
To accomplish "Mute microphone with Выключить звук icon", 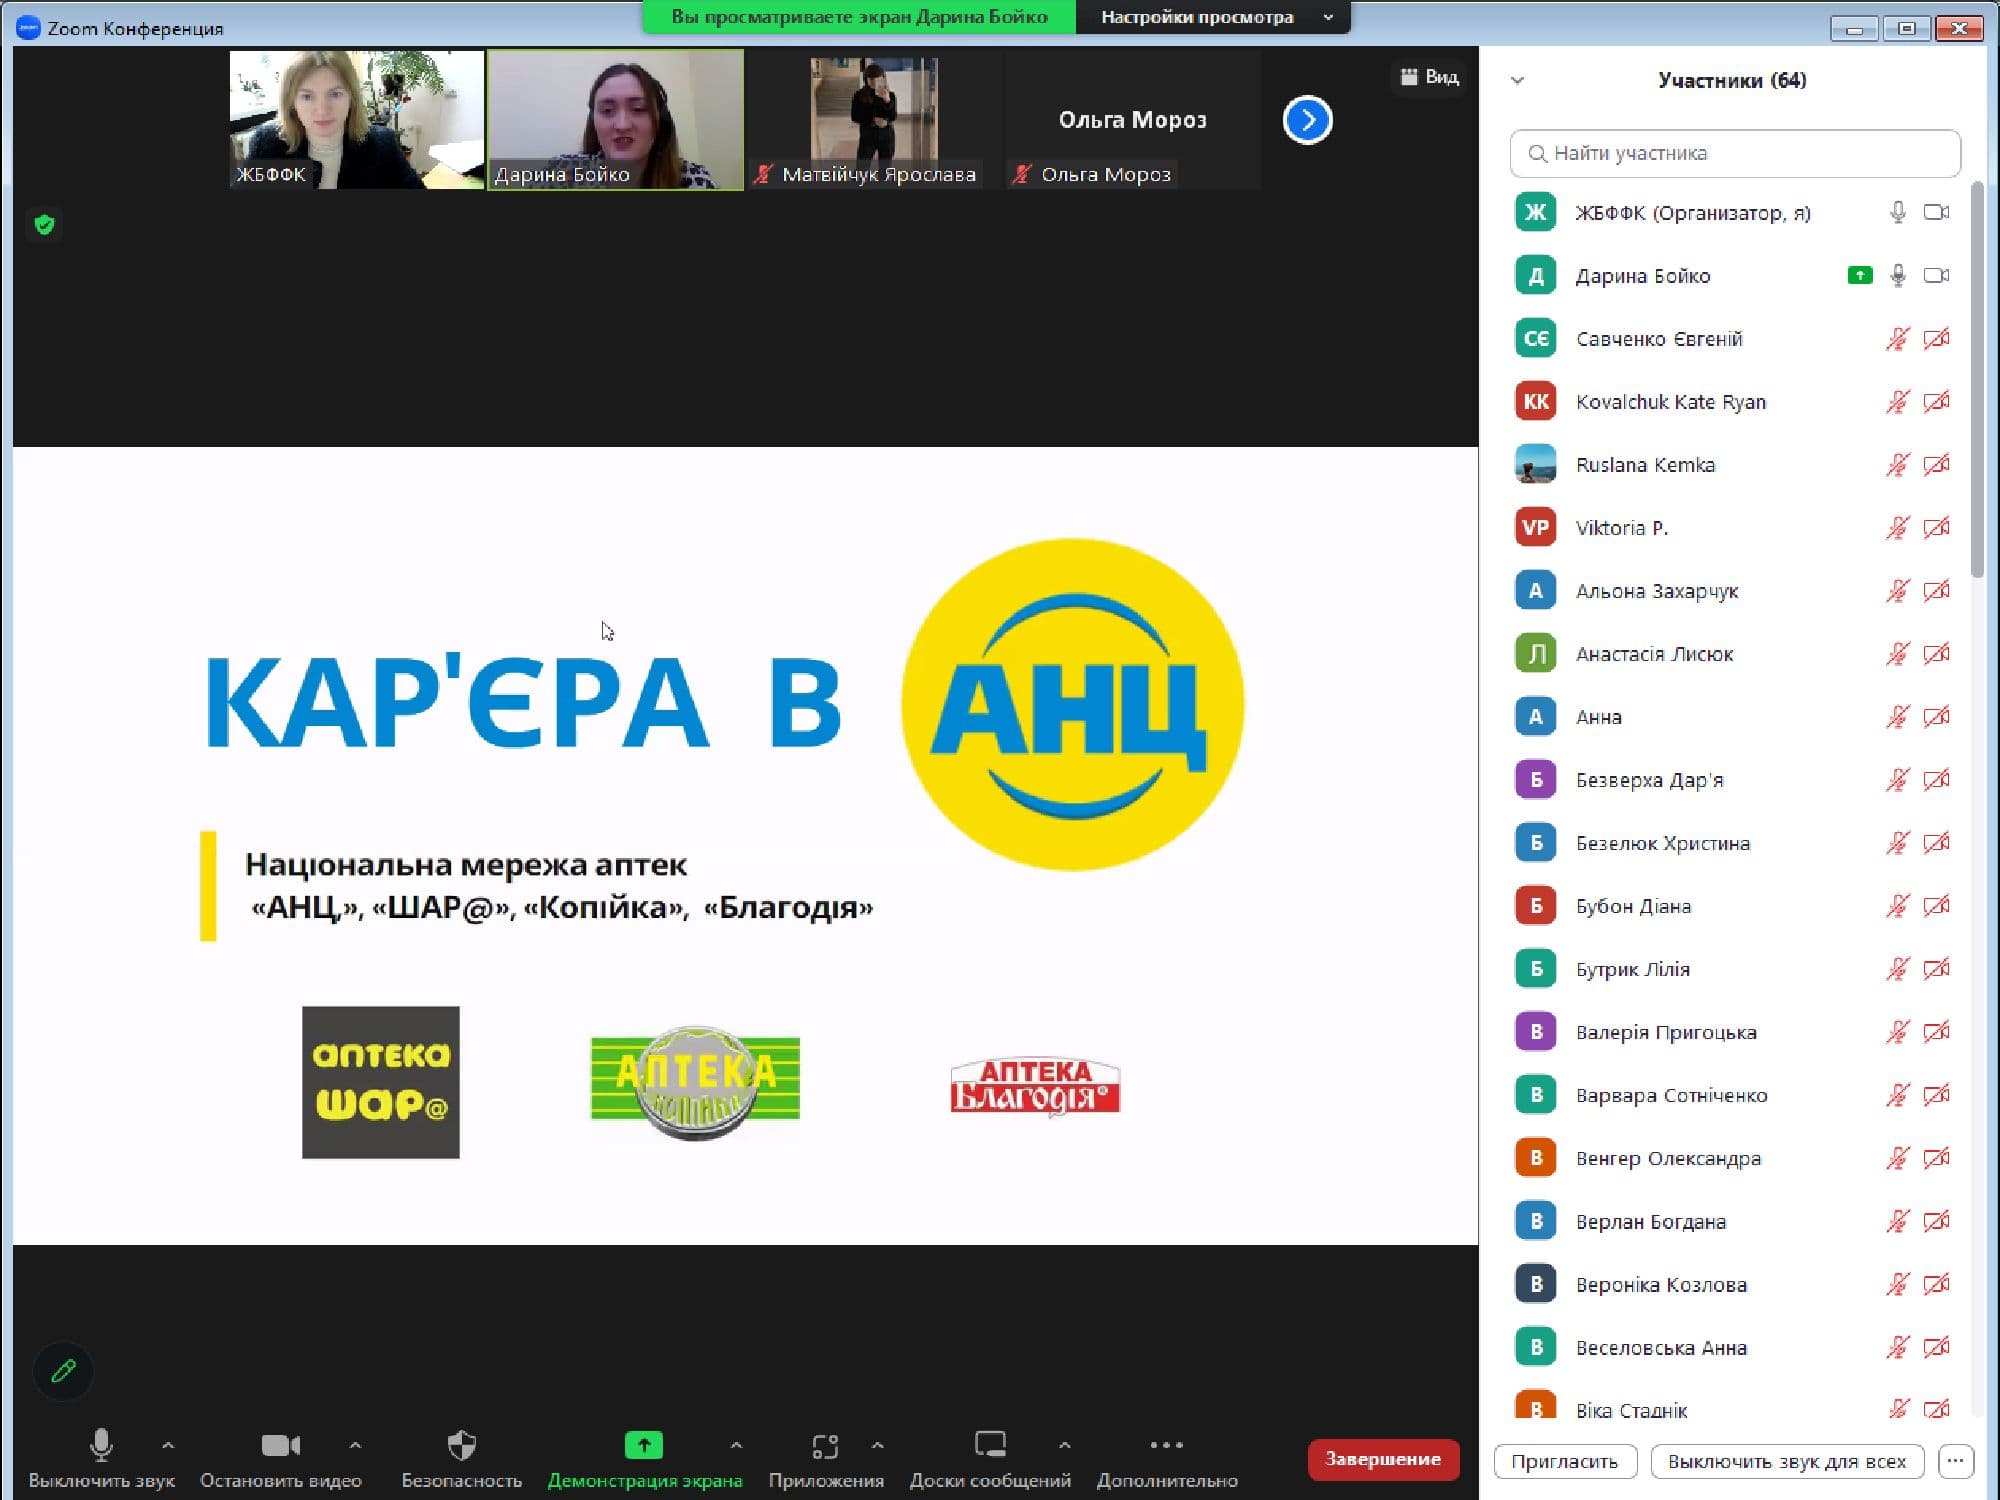I will coord(101,1445).
